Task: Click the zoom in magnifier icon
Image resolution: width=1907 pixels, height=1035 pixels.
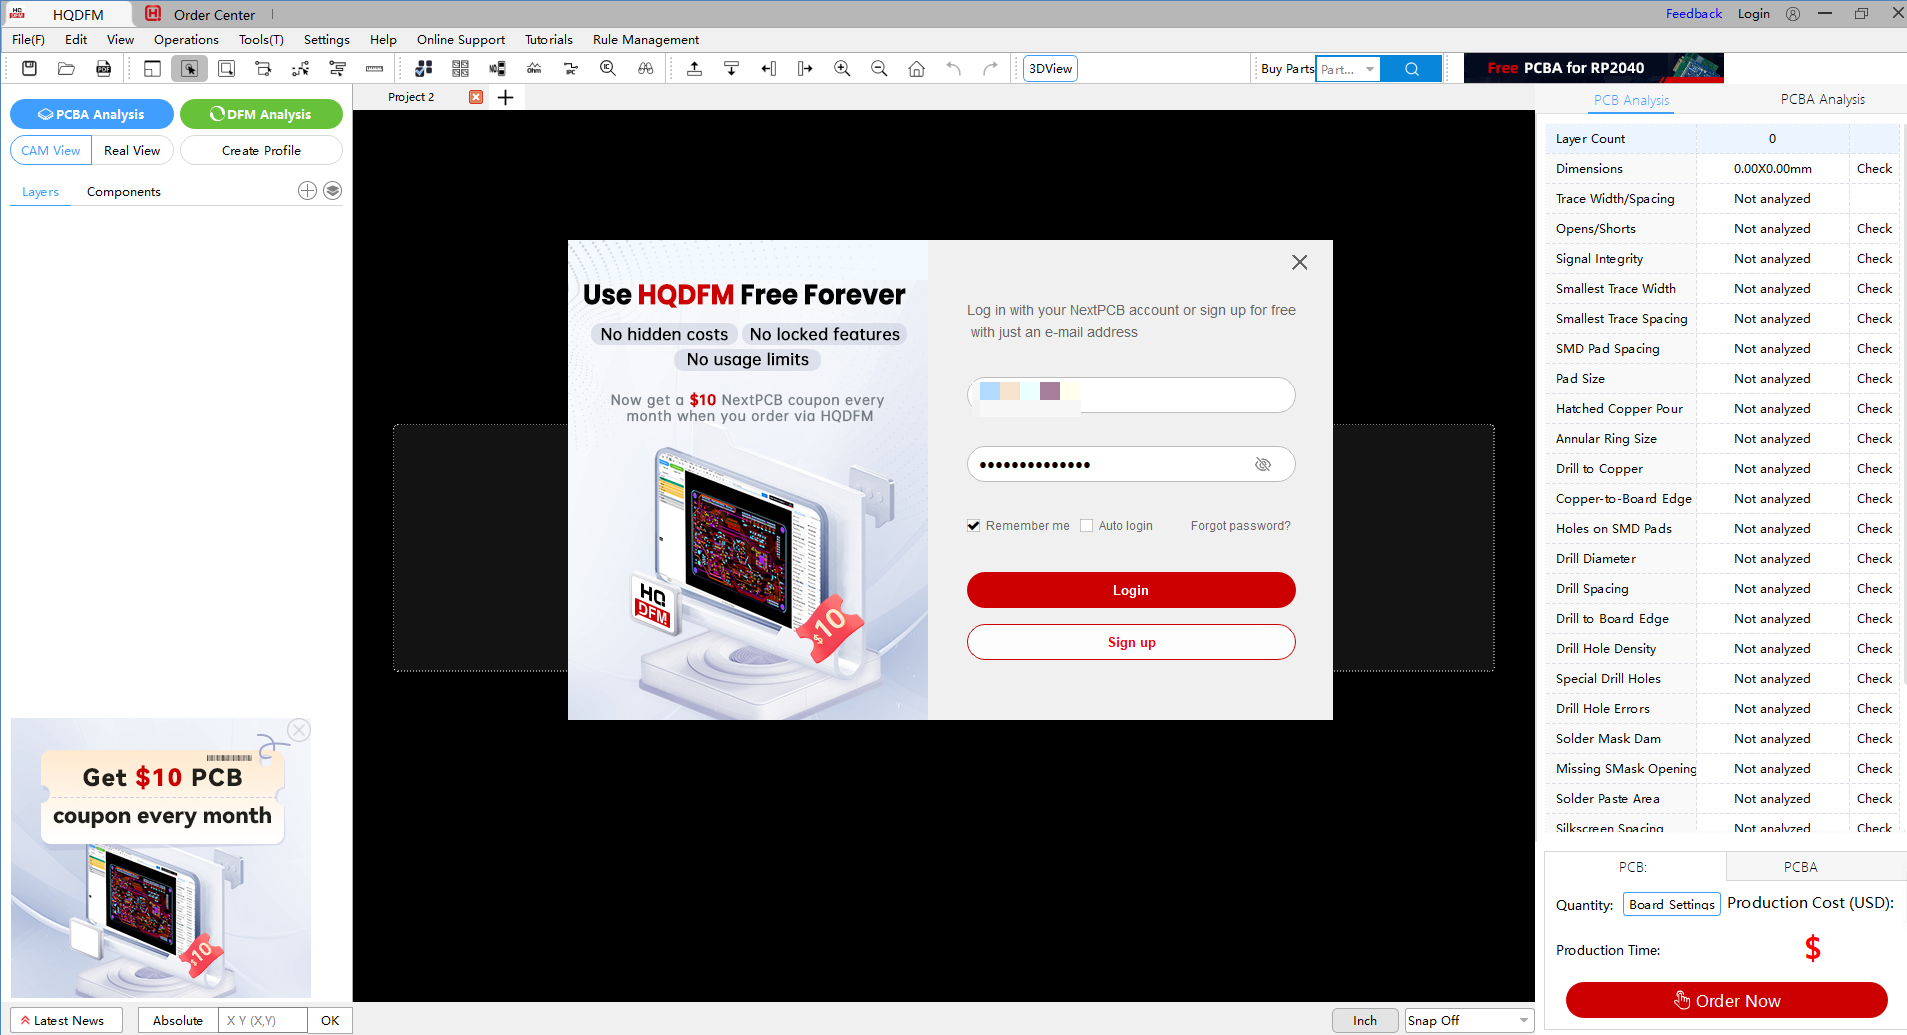Action: tap(842, 69)
